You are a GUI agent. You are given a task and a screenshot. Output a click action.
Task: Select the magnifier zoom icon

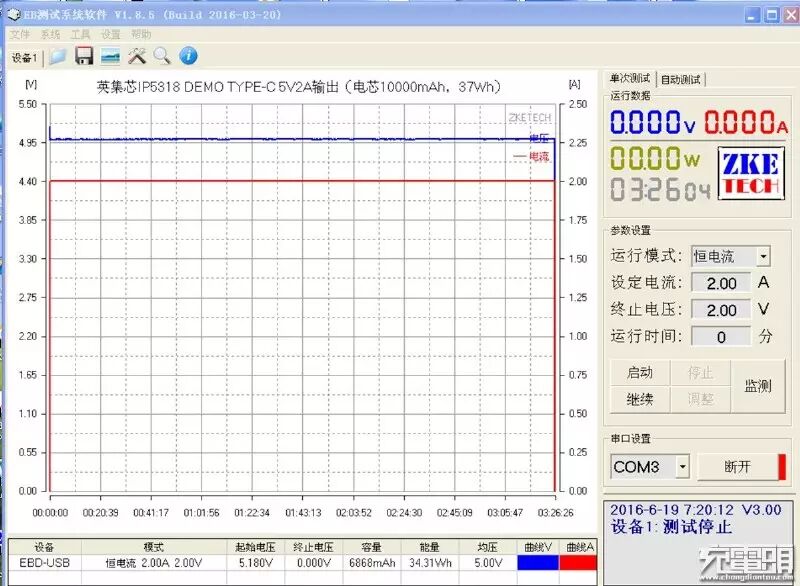162,56
